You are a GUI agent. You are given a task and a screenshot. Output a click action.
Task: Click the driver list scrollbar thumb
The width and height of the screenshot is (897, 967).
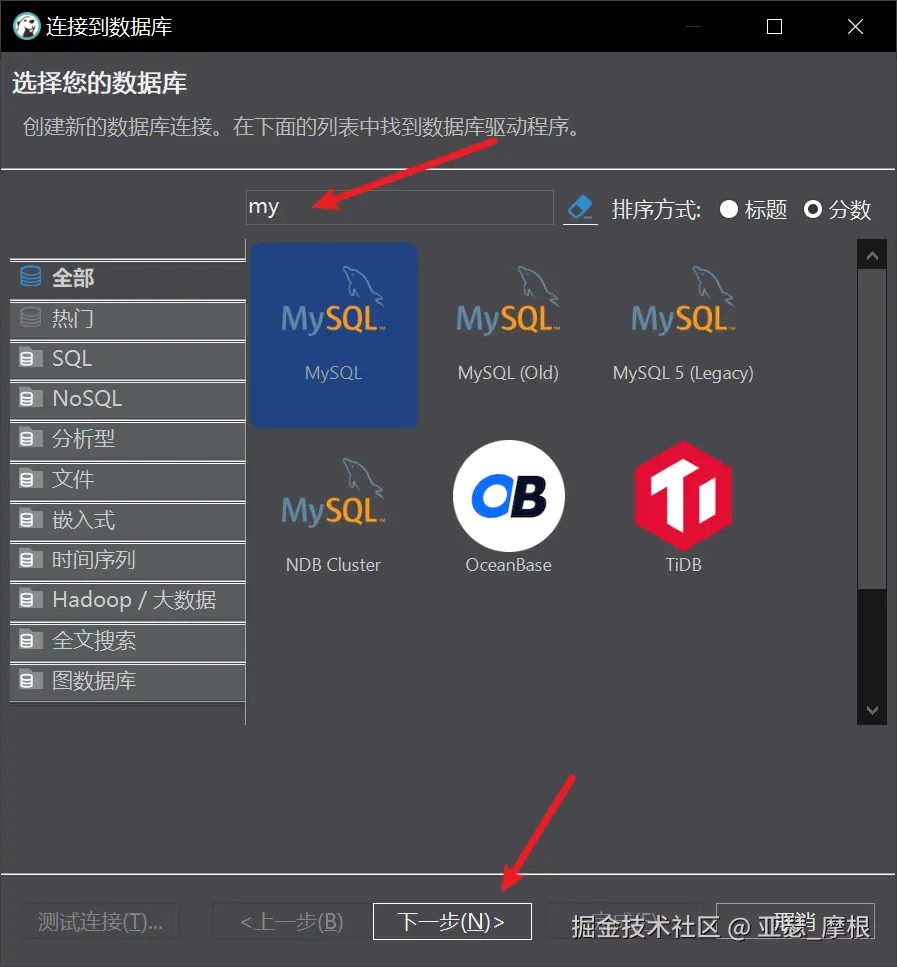click(x=872, y=429)
